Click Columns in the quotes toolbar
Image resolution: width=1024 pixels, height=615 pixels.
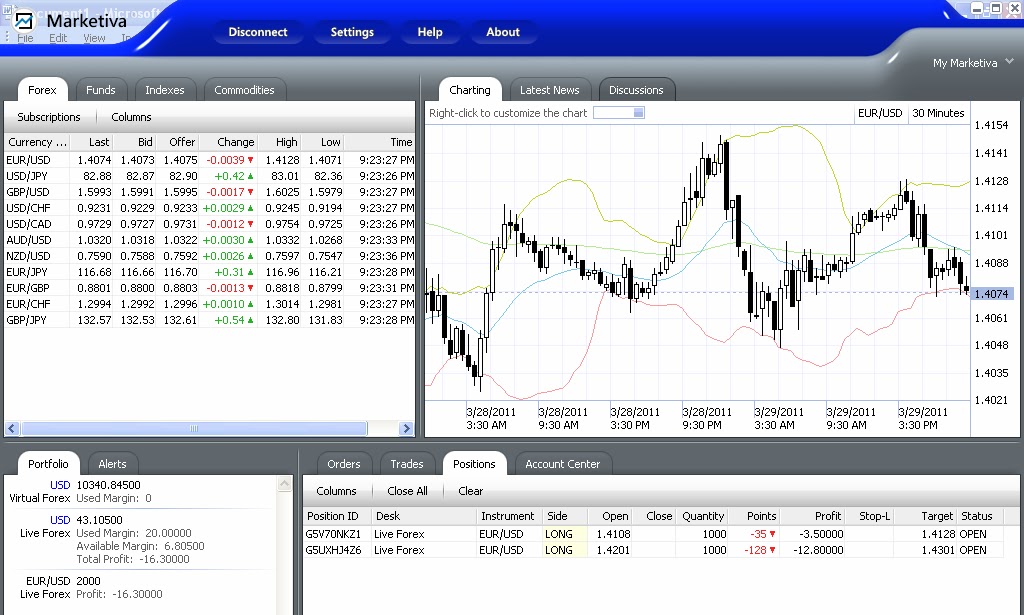click(x=131, y=117)
